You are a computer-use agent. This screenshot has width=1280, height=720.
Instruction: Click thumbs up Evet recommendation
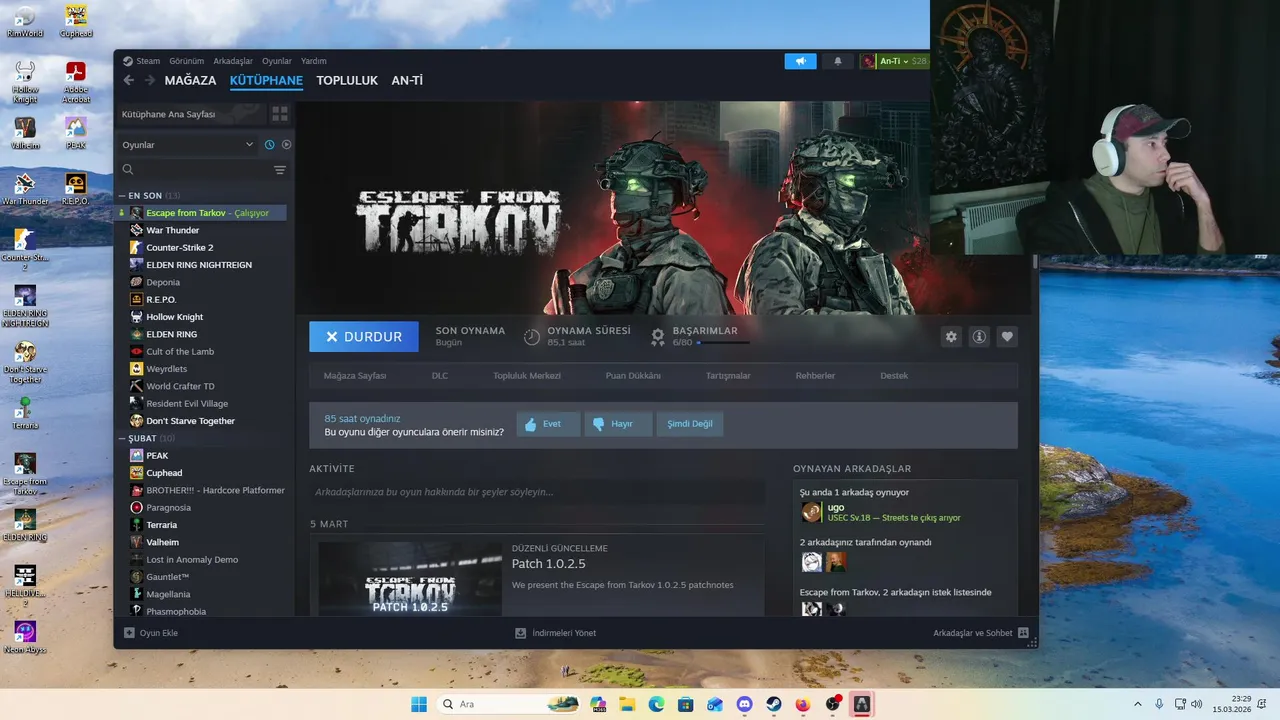(x=548, y=424)
